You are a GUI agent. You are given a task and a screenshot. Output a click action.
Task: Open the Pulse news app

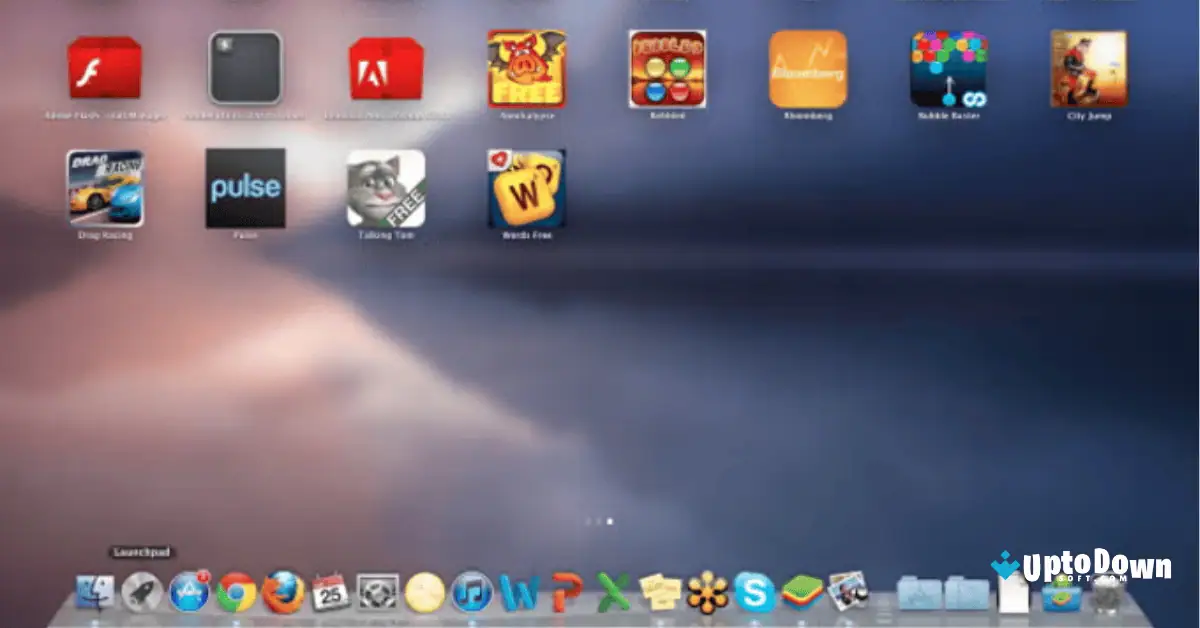(245, 188)
